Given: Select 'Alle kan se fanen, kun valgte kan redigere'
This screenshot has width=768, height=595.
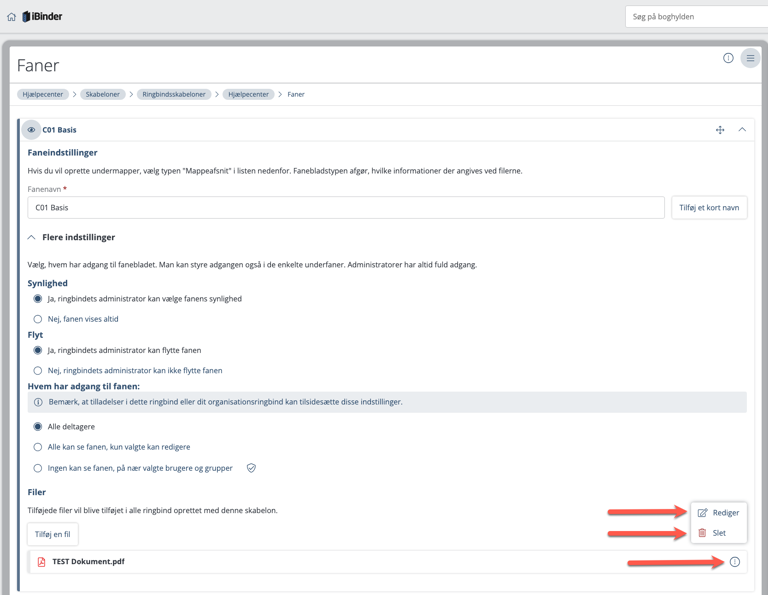Looking at the screenshot, I should coord(38,447).
